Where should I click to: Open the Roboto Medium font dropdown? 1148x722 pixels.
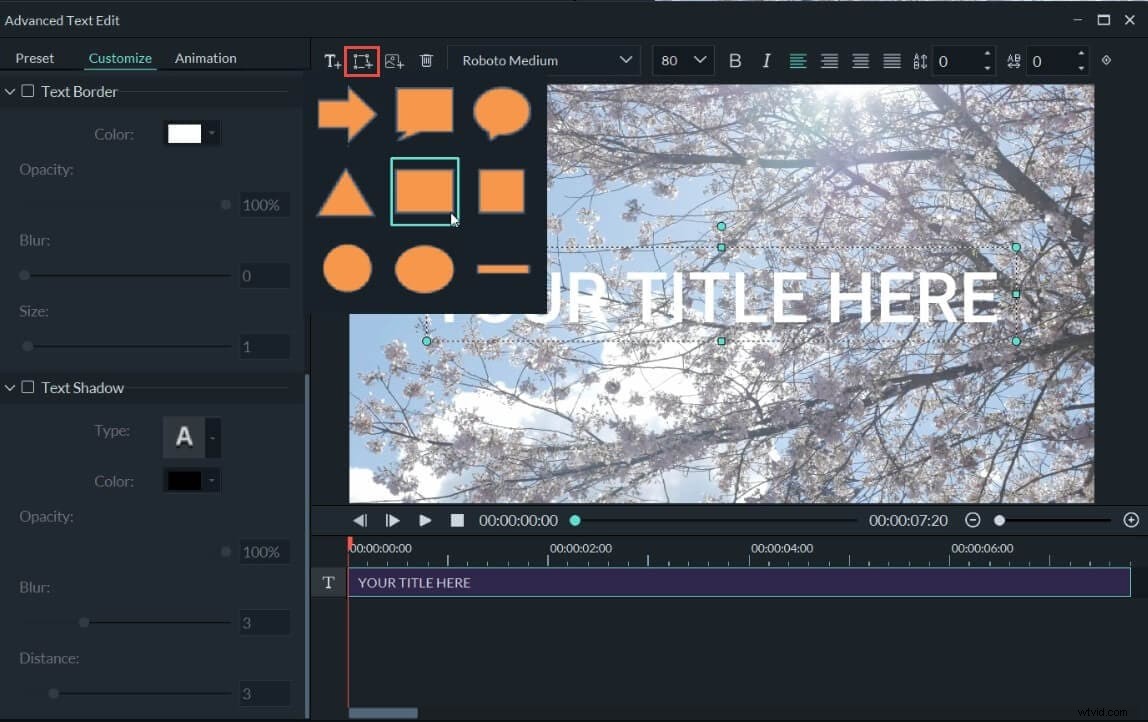pyautogui.click(x=544, y=60)
